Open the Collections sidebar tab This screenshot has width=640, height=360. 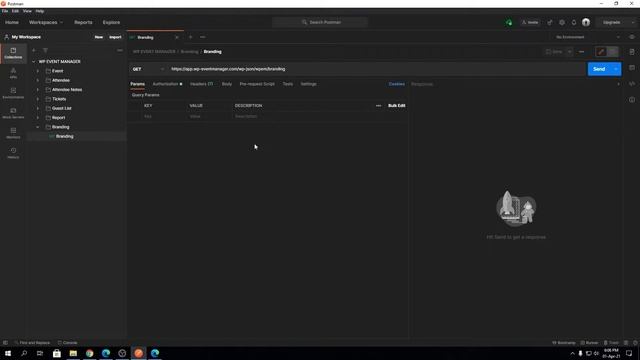click(x=13, y=53)
